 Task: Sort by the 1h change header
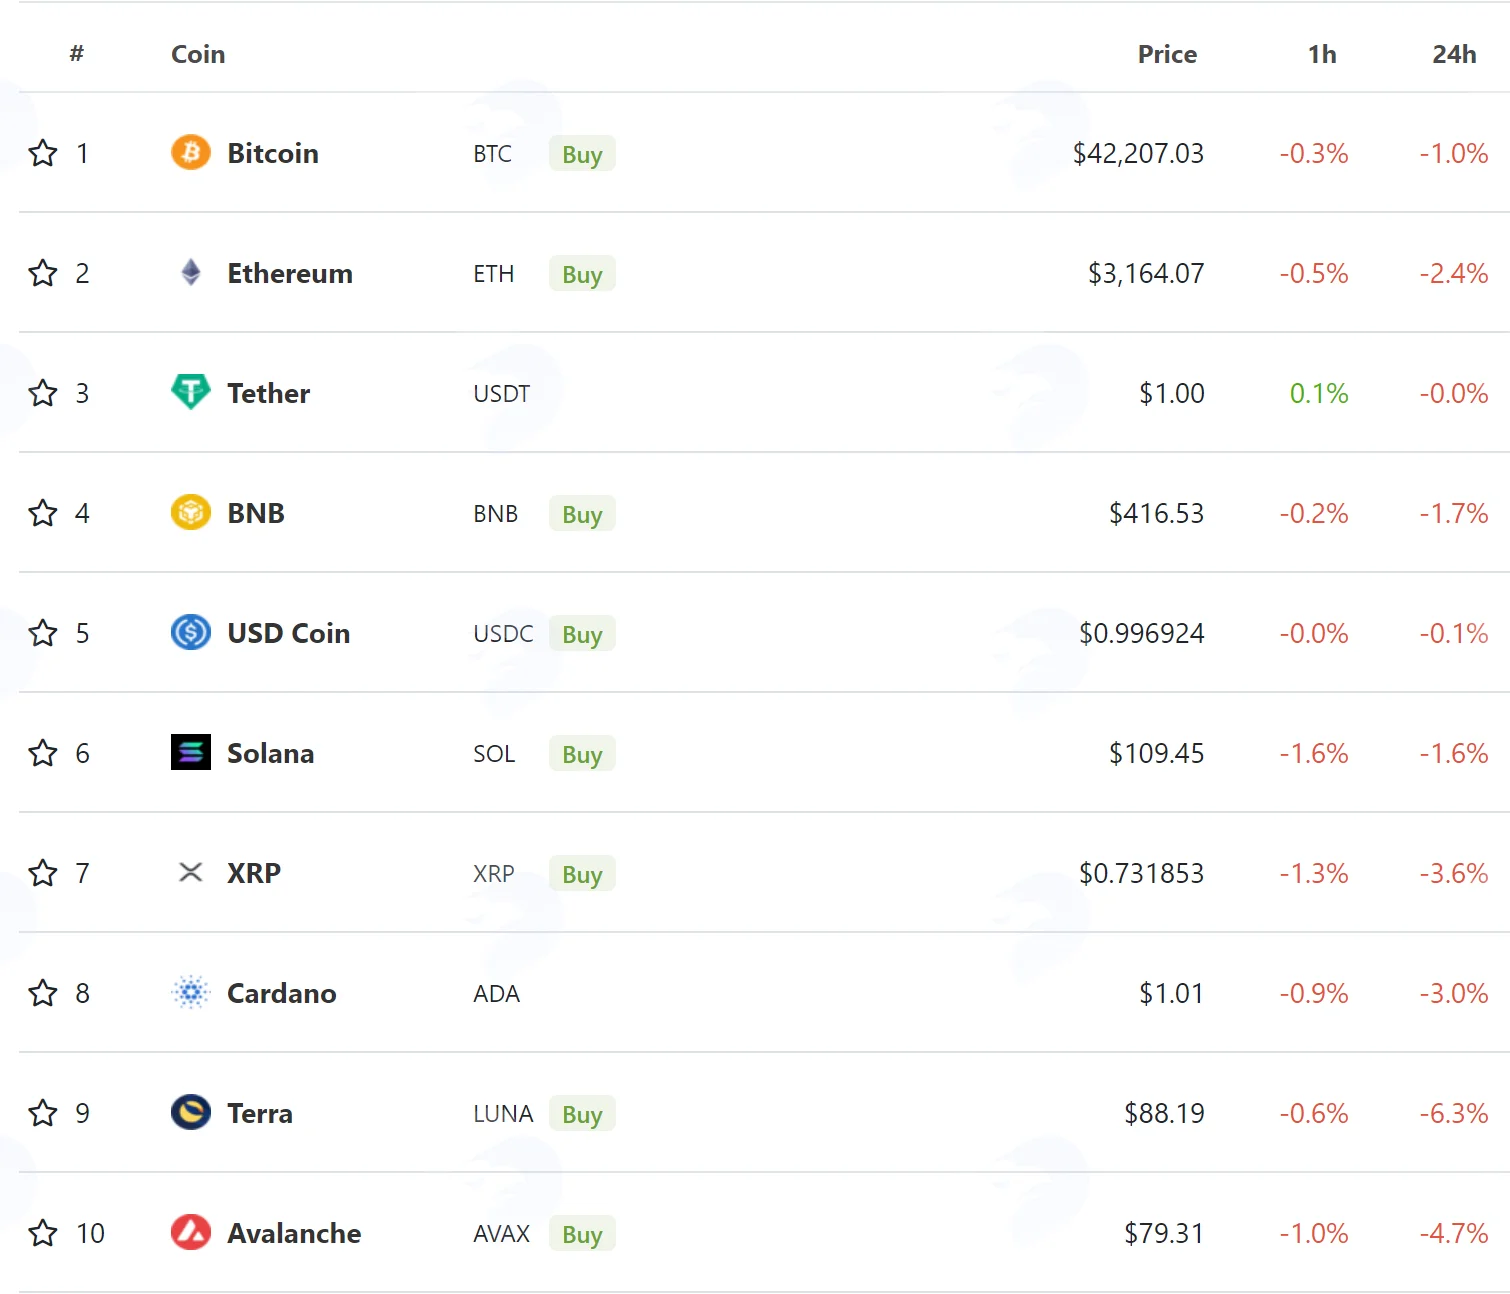click(x=1322, y=54)
